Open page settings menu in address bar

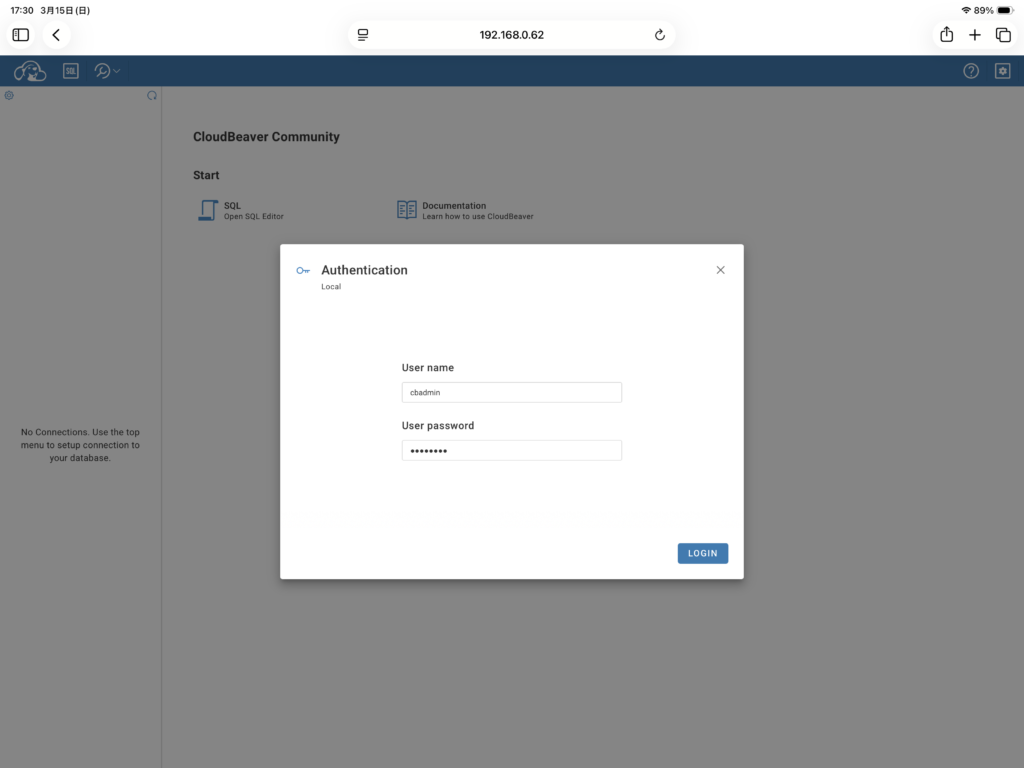pos(363,35)
